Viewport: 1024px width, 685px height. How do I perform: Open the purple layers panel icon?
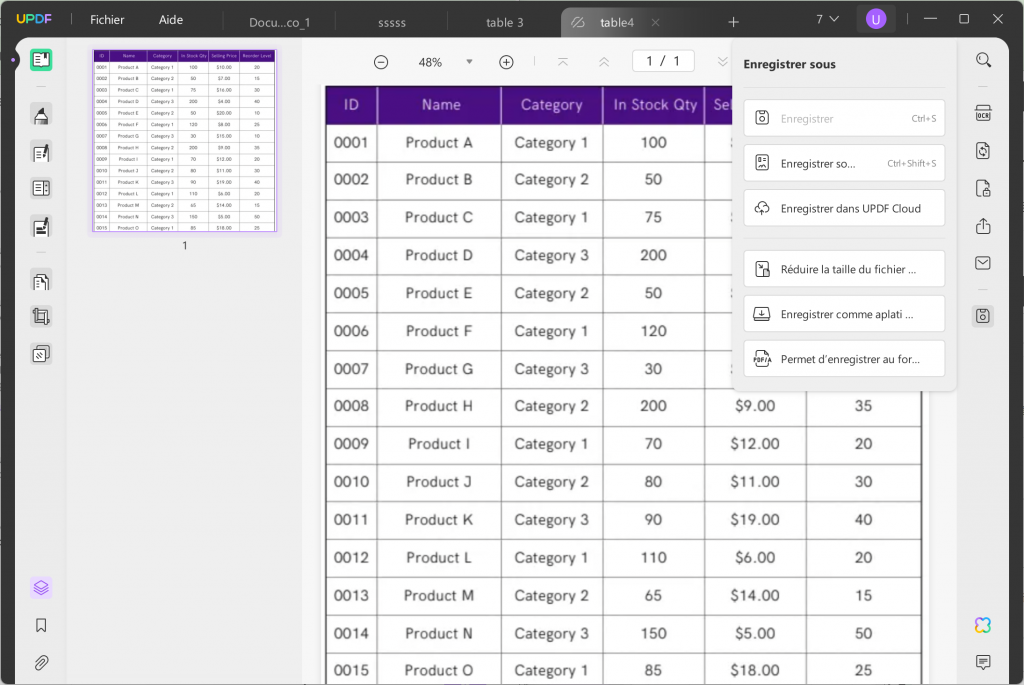[40, 587]
